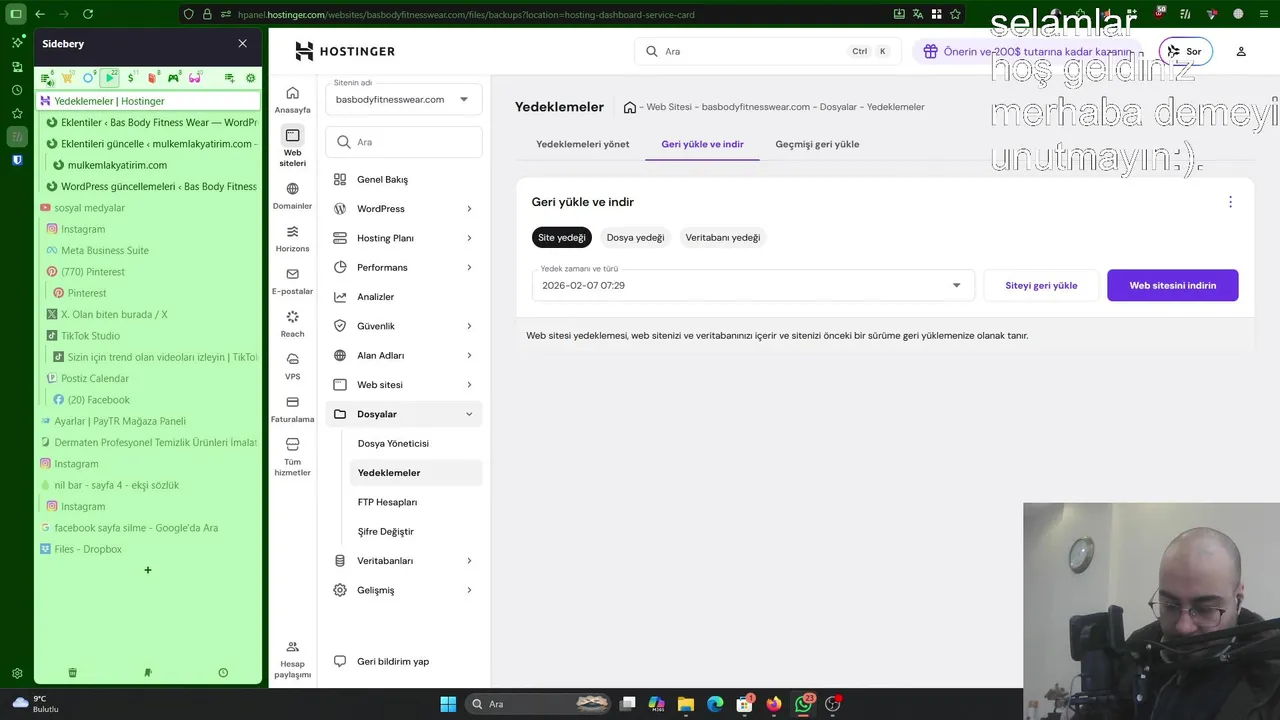The image size is (1280, 720).
Task: Open Horizons in left rail
Action: [292, 238]
